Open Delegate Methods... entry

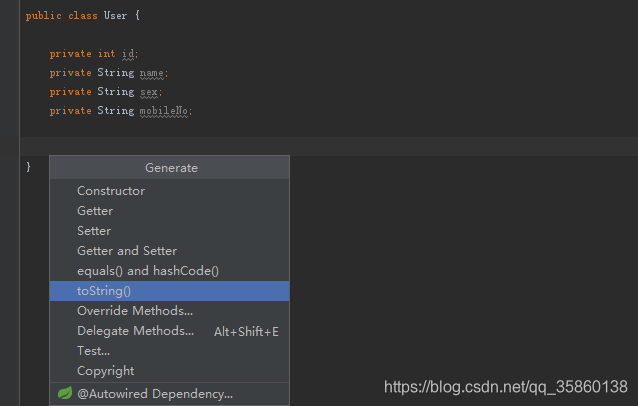169,331
